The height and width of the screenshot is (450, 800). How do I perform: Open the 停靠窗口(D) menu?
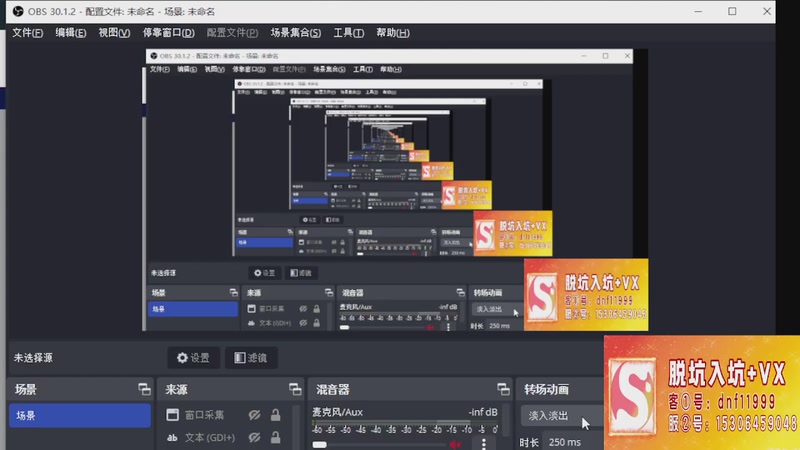[168, 33]
